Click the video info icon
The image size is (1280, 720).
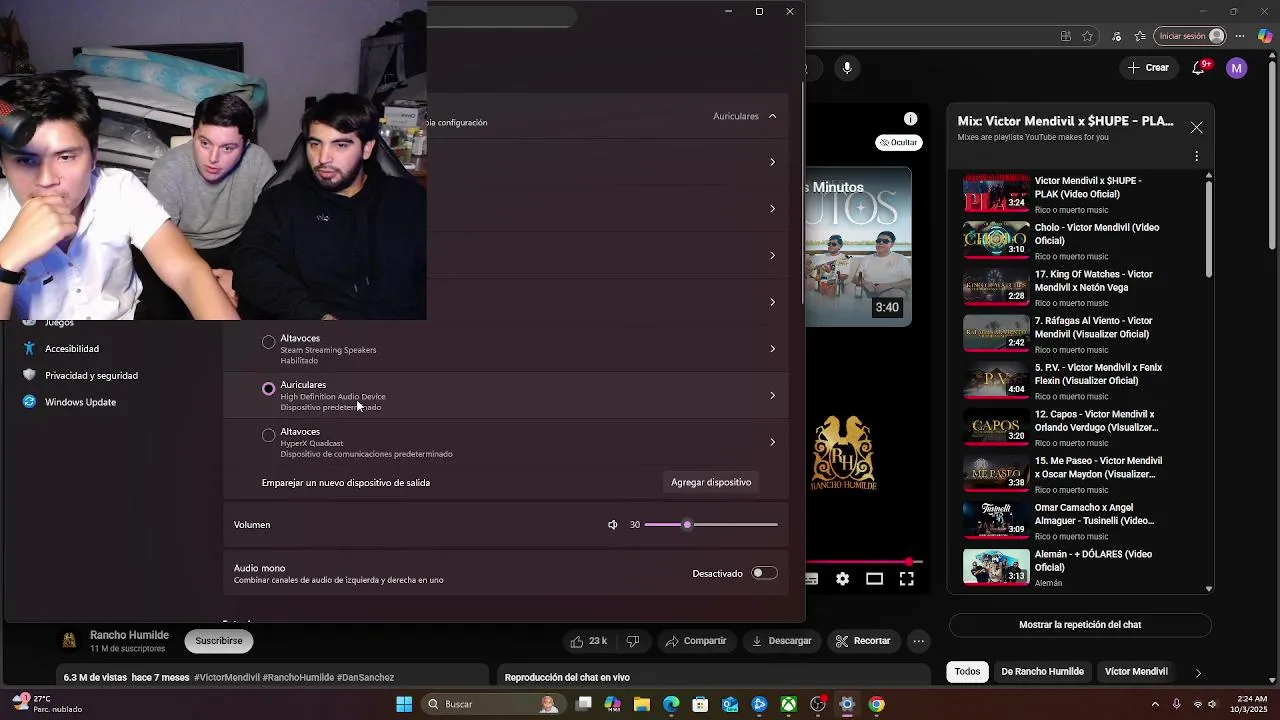pyautogui.click(x=910, y=119)
